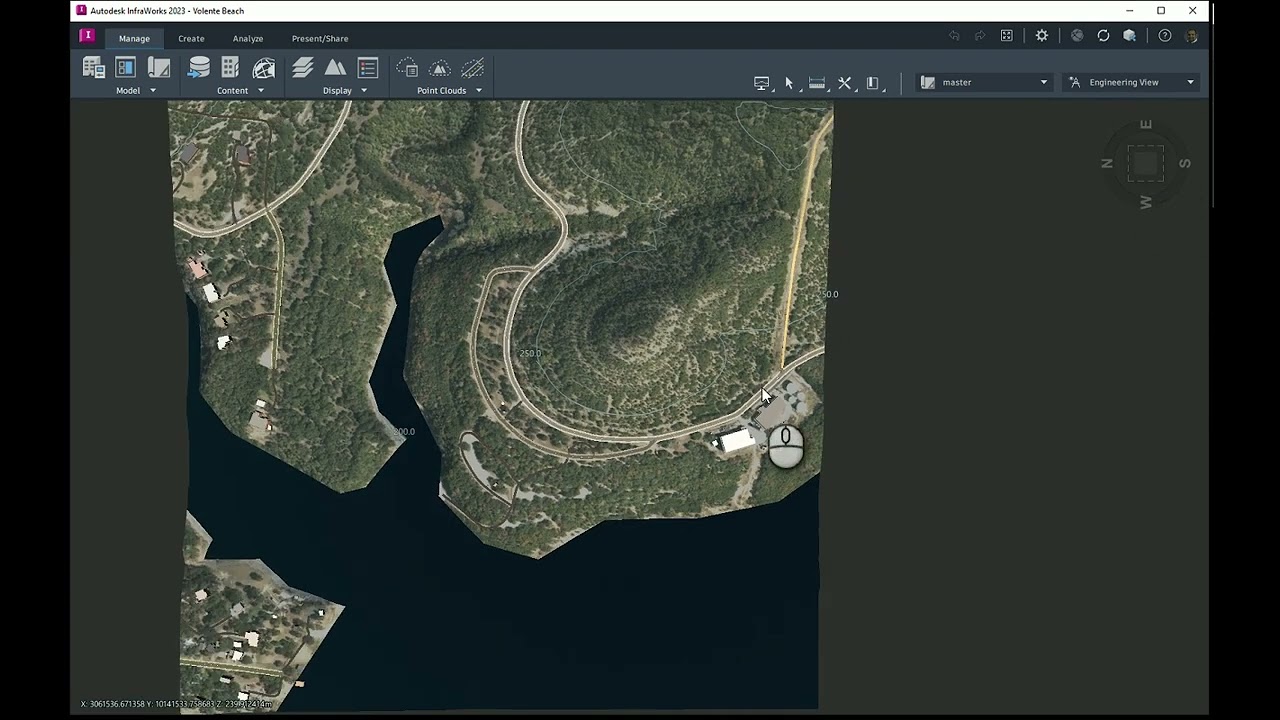This screenshot has width=1280, height=720.
Task: Click the Redo arrow icon
Action: [980, 36]
